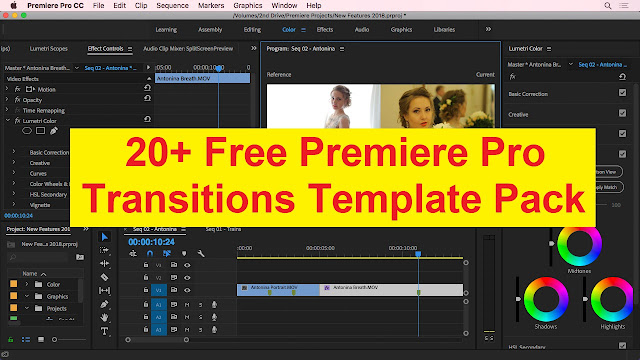The height and width of the screenshot is (360, 640).
Task: Expand Motion effect properties
Action: (7, 89)
